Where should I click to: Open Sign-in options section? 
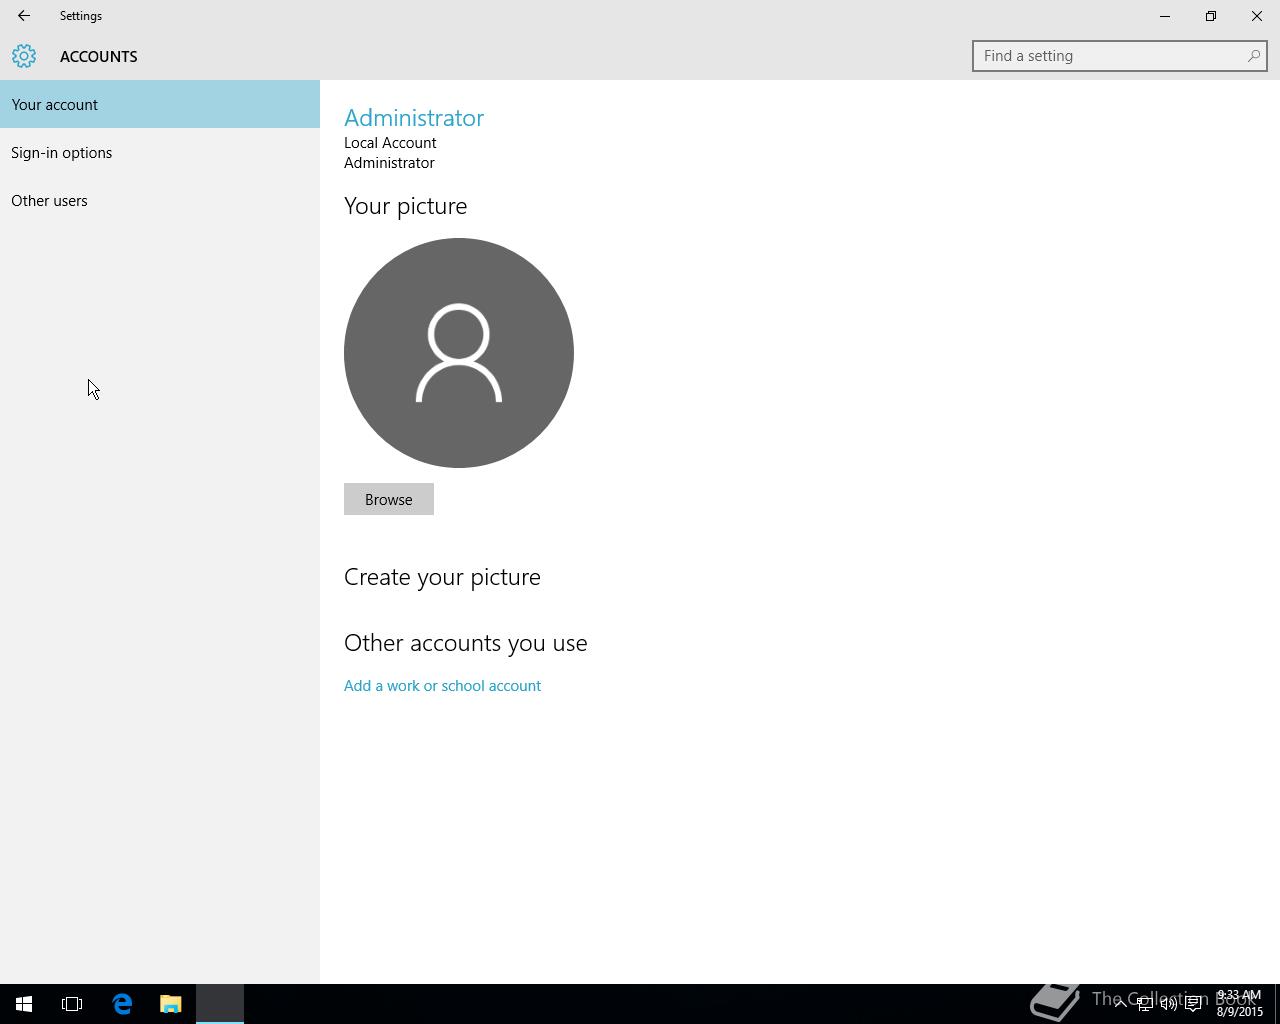pyautogui.click(x=160, y=152)
